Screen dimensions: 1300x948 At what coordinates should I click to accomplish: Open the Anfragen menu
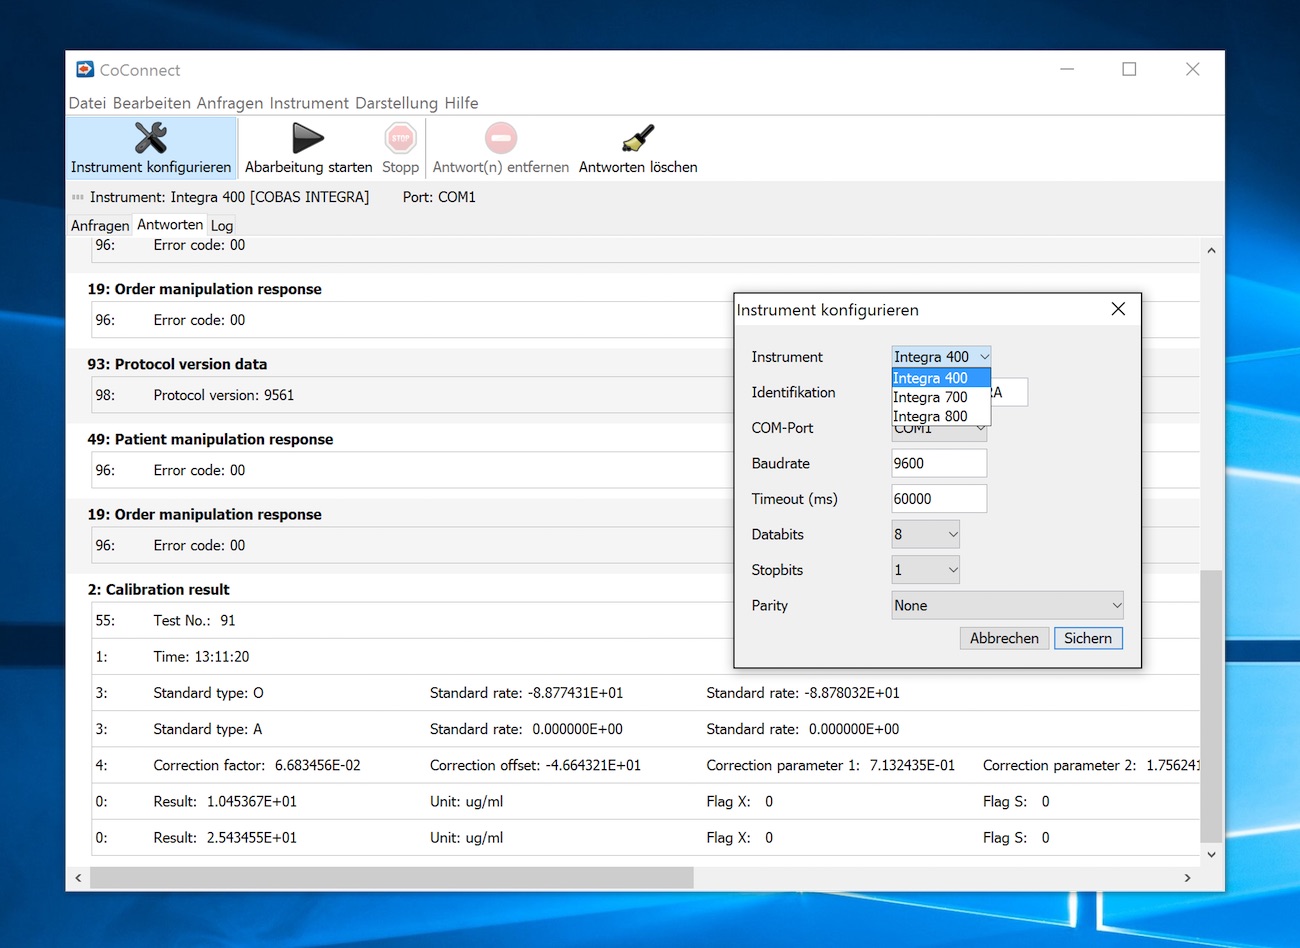(230, 103)
